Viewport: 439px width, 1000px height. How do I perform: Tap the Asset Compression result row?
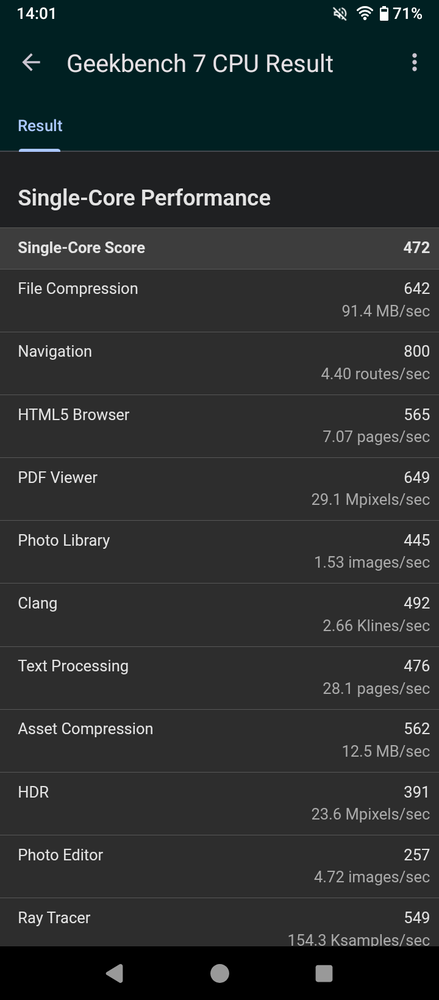coord(220,741)
